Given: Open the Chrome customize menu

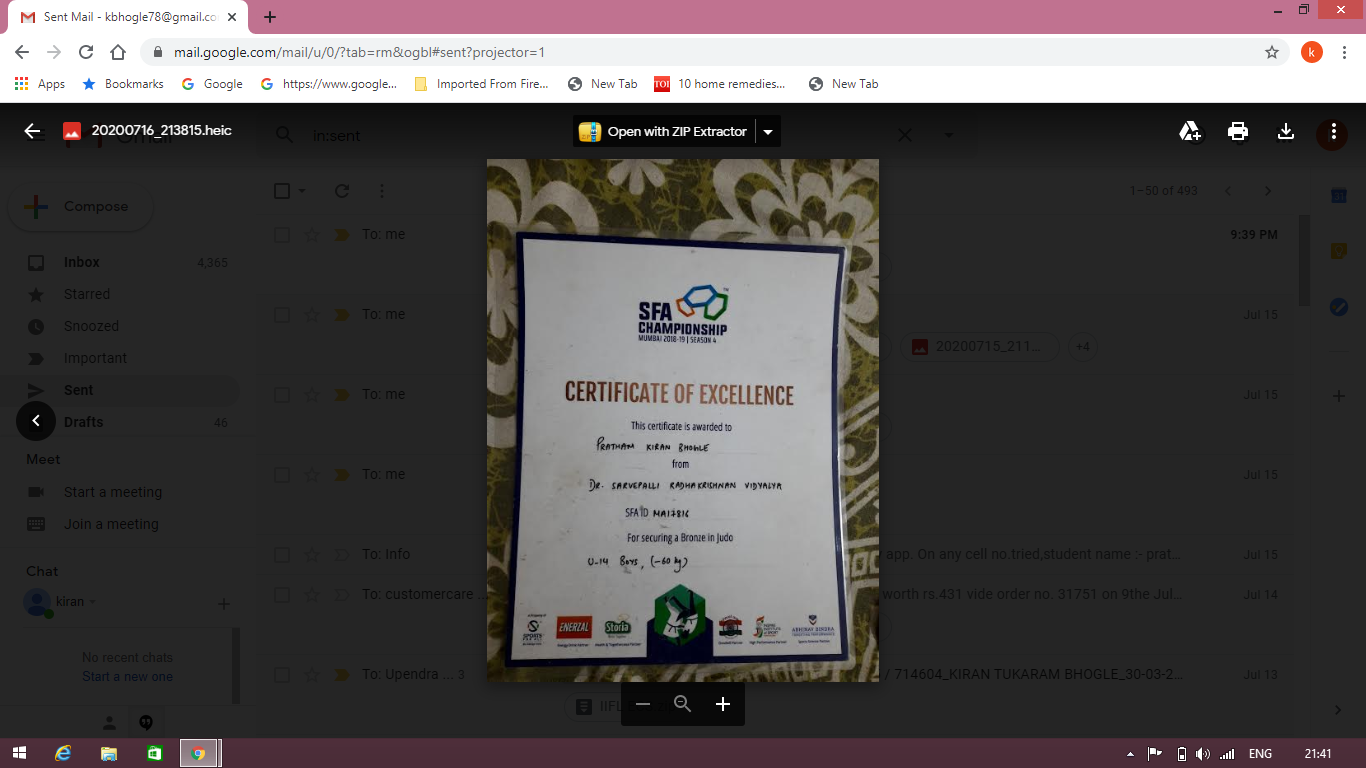Looking at the screenshot, I should click(1345, 52).
